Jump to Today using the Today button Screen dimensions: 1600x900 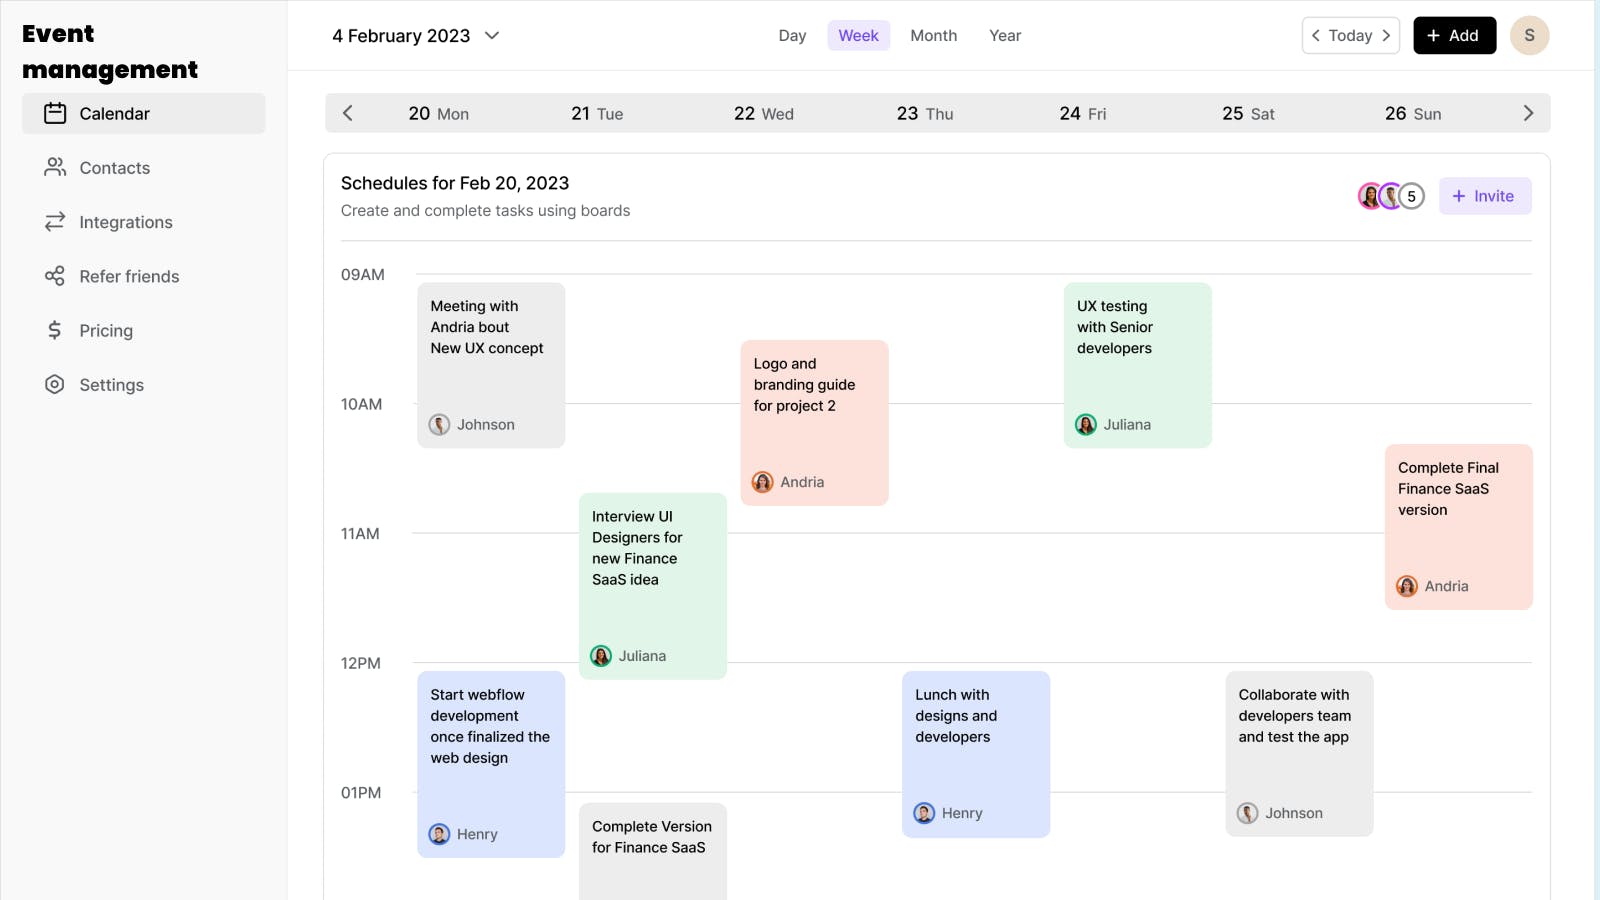pyautogui.click(x=1350, y=35)
